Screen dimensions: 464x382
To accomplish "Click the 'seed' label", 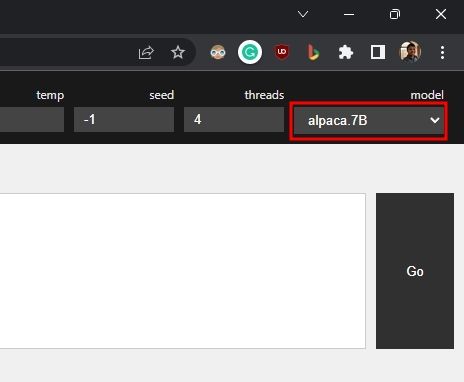I will [162, 95].
